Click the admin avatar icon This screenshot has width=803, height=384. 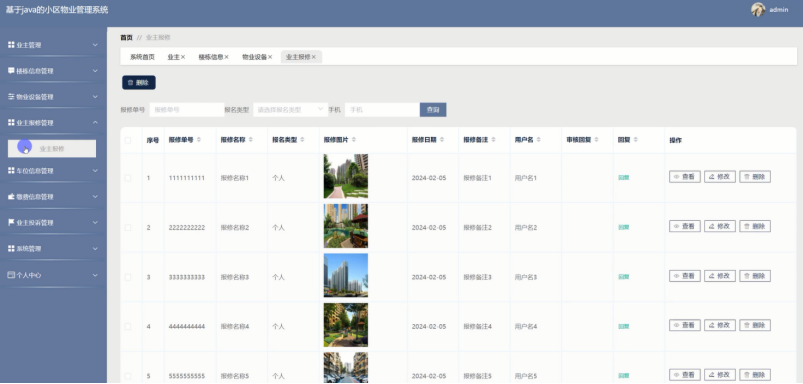(758, 9)
